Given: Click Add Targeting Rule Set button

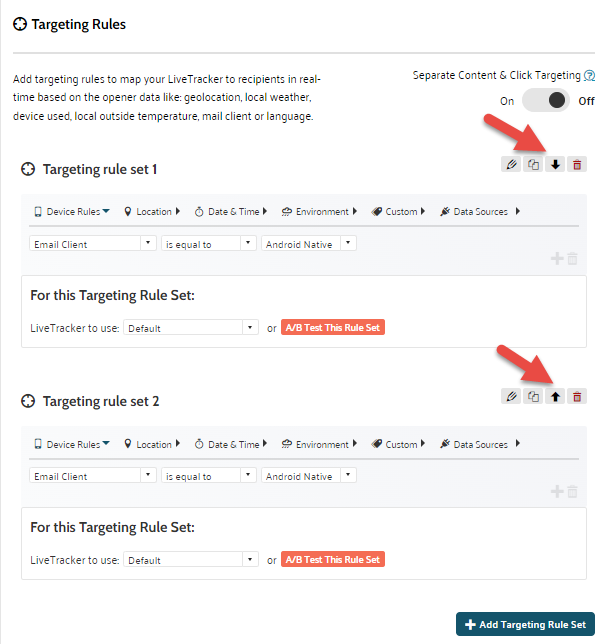Looking at the screenshot, I should (525, 625).
